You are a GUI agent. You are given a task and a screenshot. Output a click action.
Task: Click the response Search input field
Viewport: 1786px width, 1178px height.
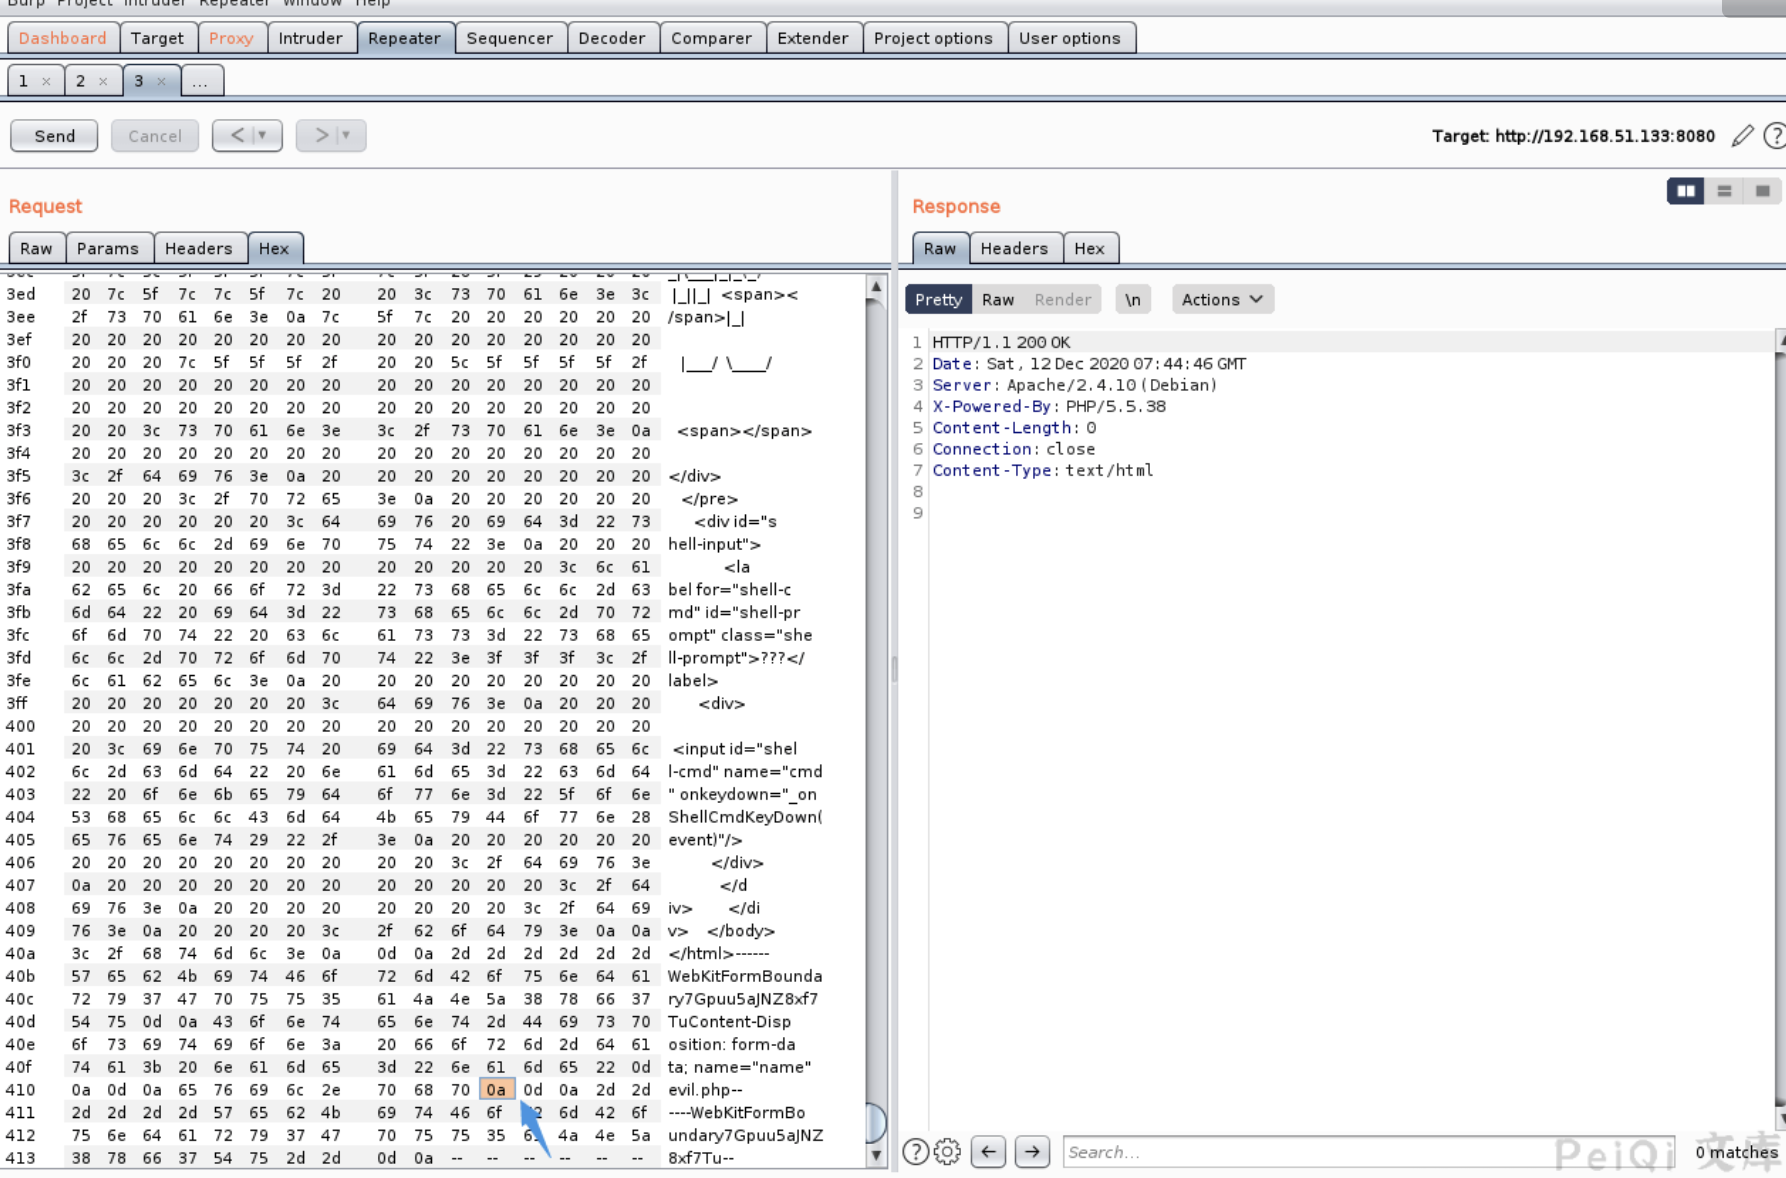[1368, 1152]
